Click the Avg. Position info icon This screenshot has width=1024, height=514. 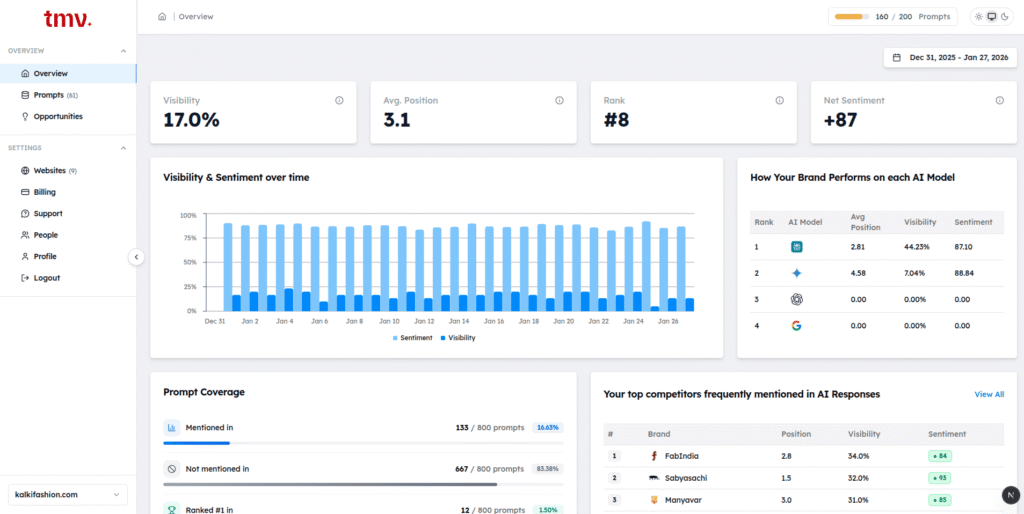pyautogui.click(x=559, y=101)
